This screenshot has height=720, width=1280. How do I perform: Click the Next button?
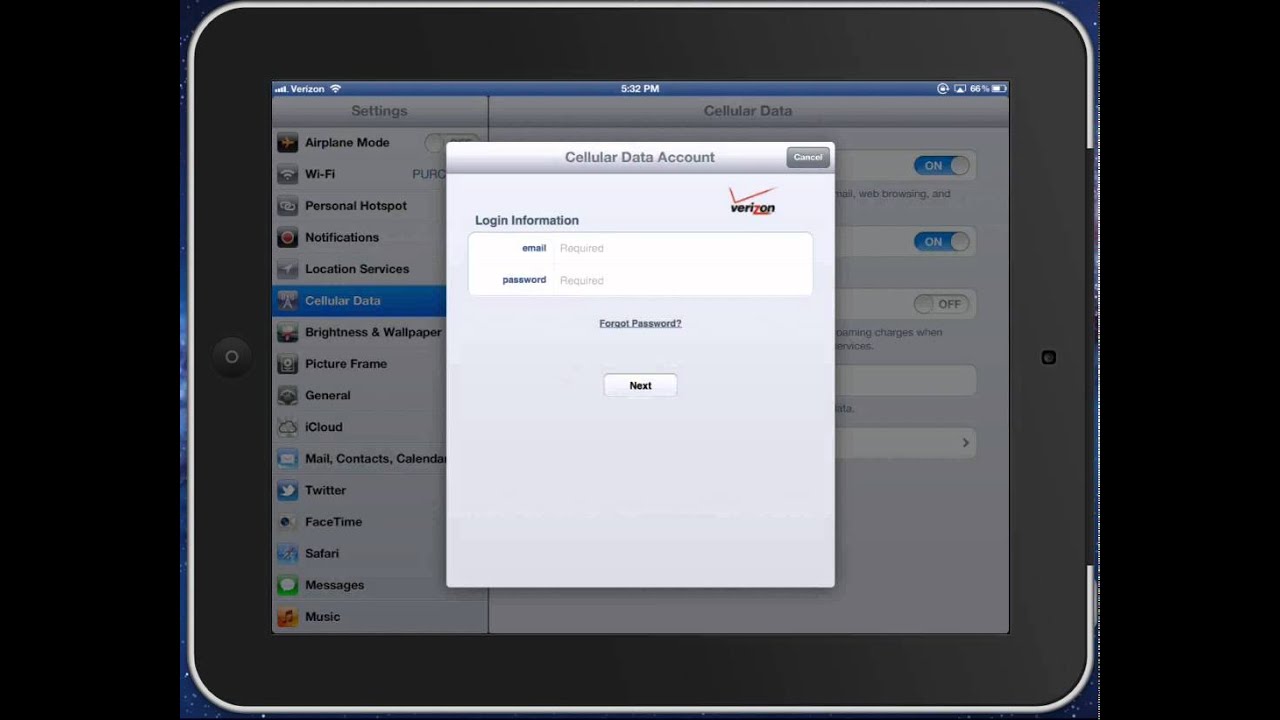(x=640, y=385)
